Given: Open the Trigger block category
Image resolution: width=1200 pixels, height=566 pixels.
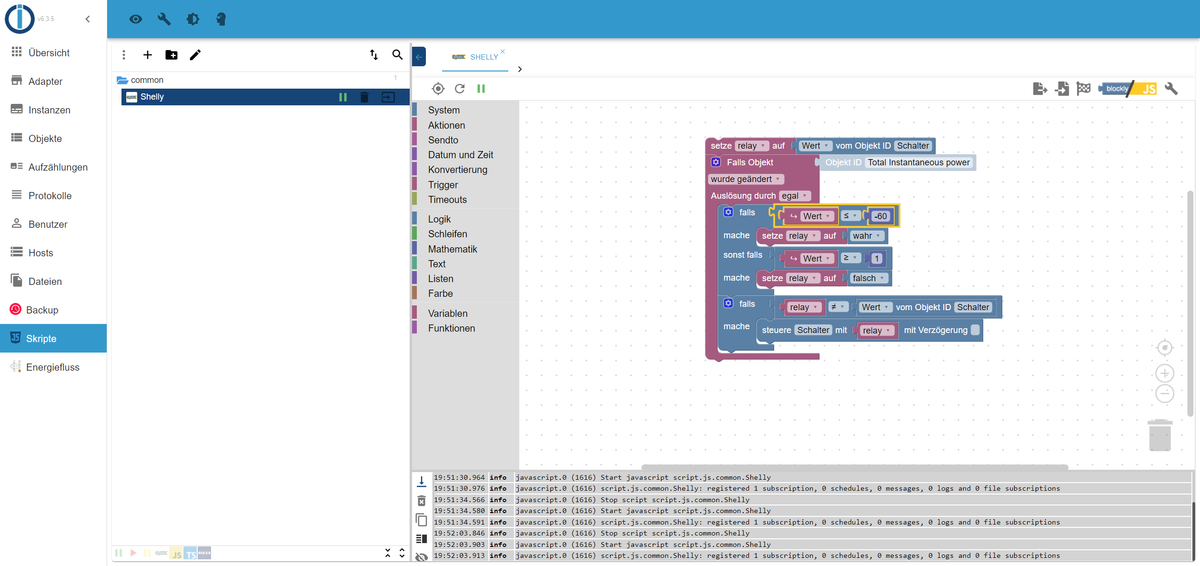Looking at the screenshot, I should click(x=442, y=185).
